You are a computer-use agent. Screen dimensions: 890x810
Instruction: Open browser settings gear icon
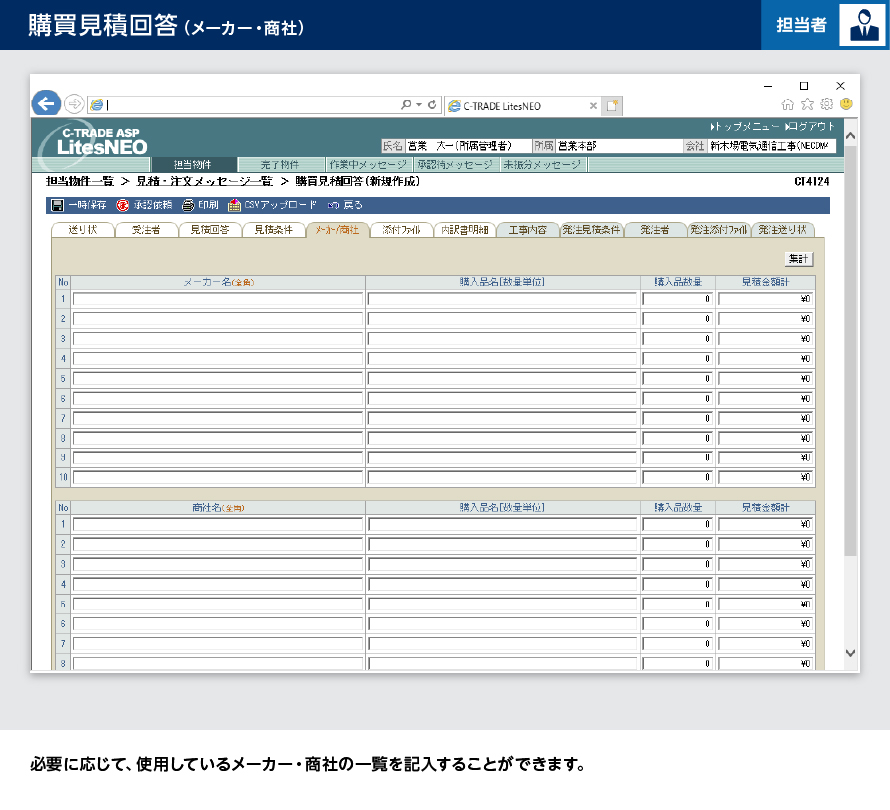click(x=826, y=104)
